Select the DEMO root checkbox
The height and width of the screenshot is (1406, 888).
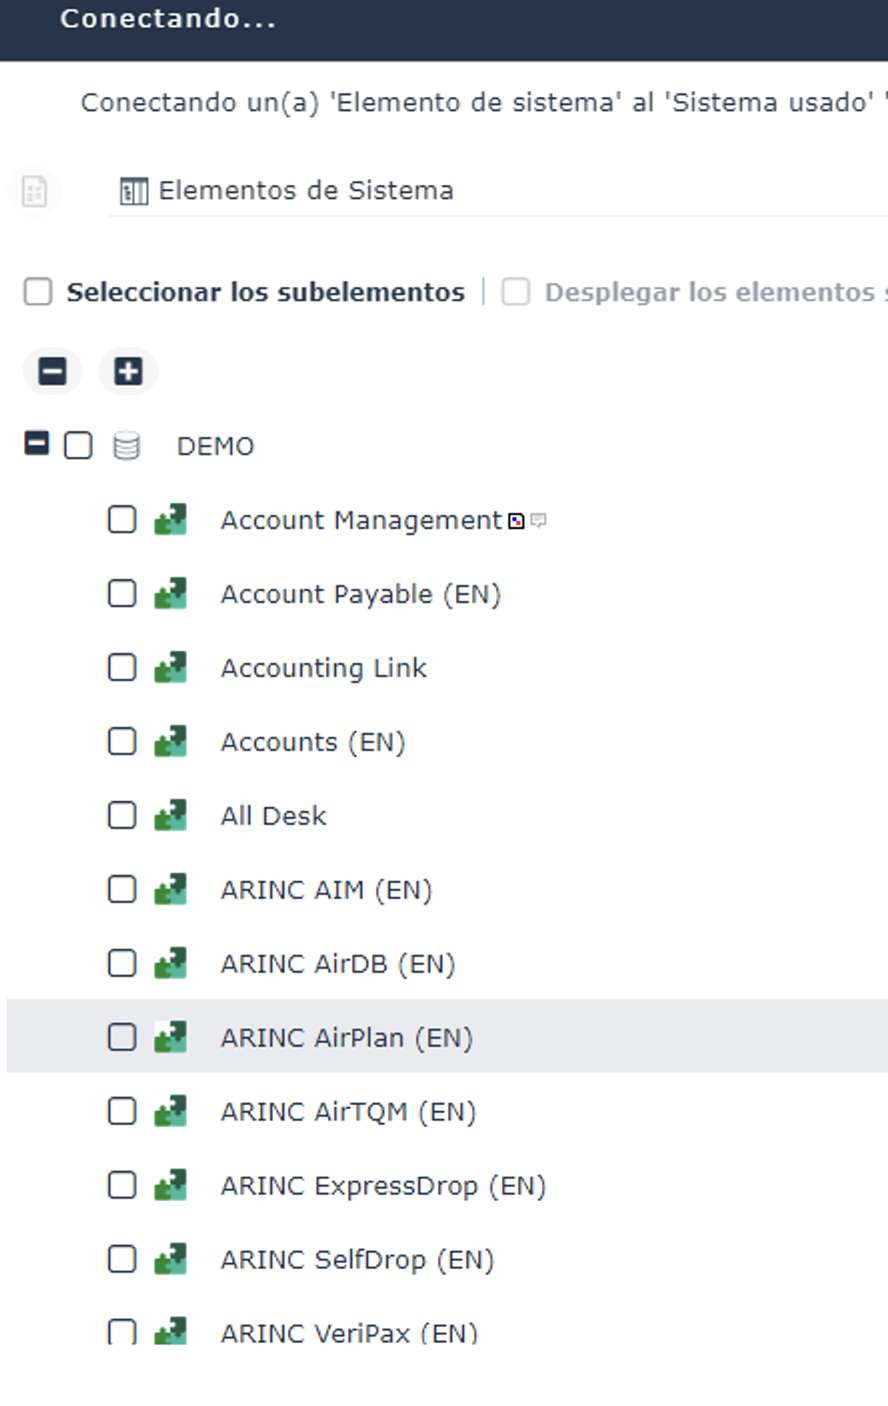point(78,446)
